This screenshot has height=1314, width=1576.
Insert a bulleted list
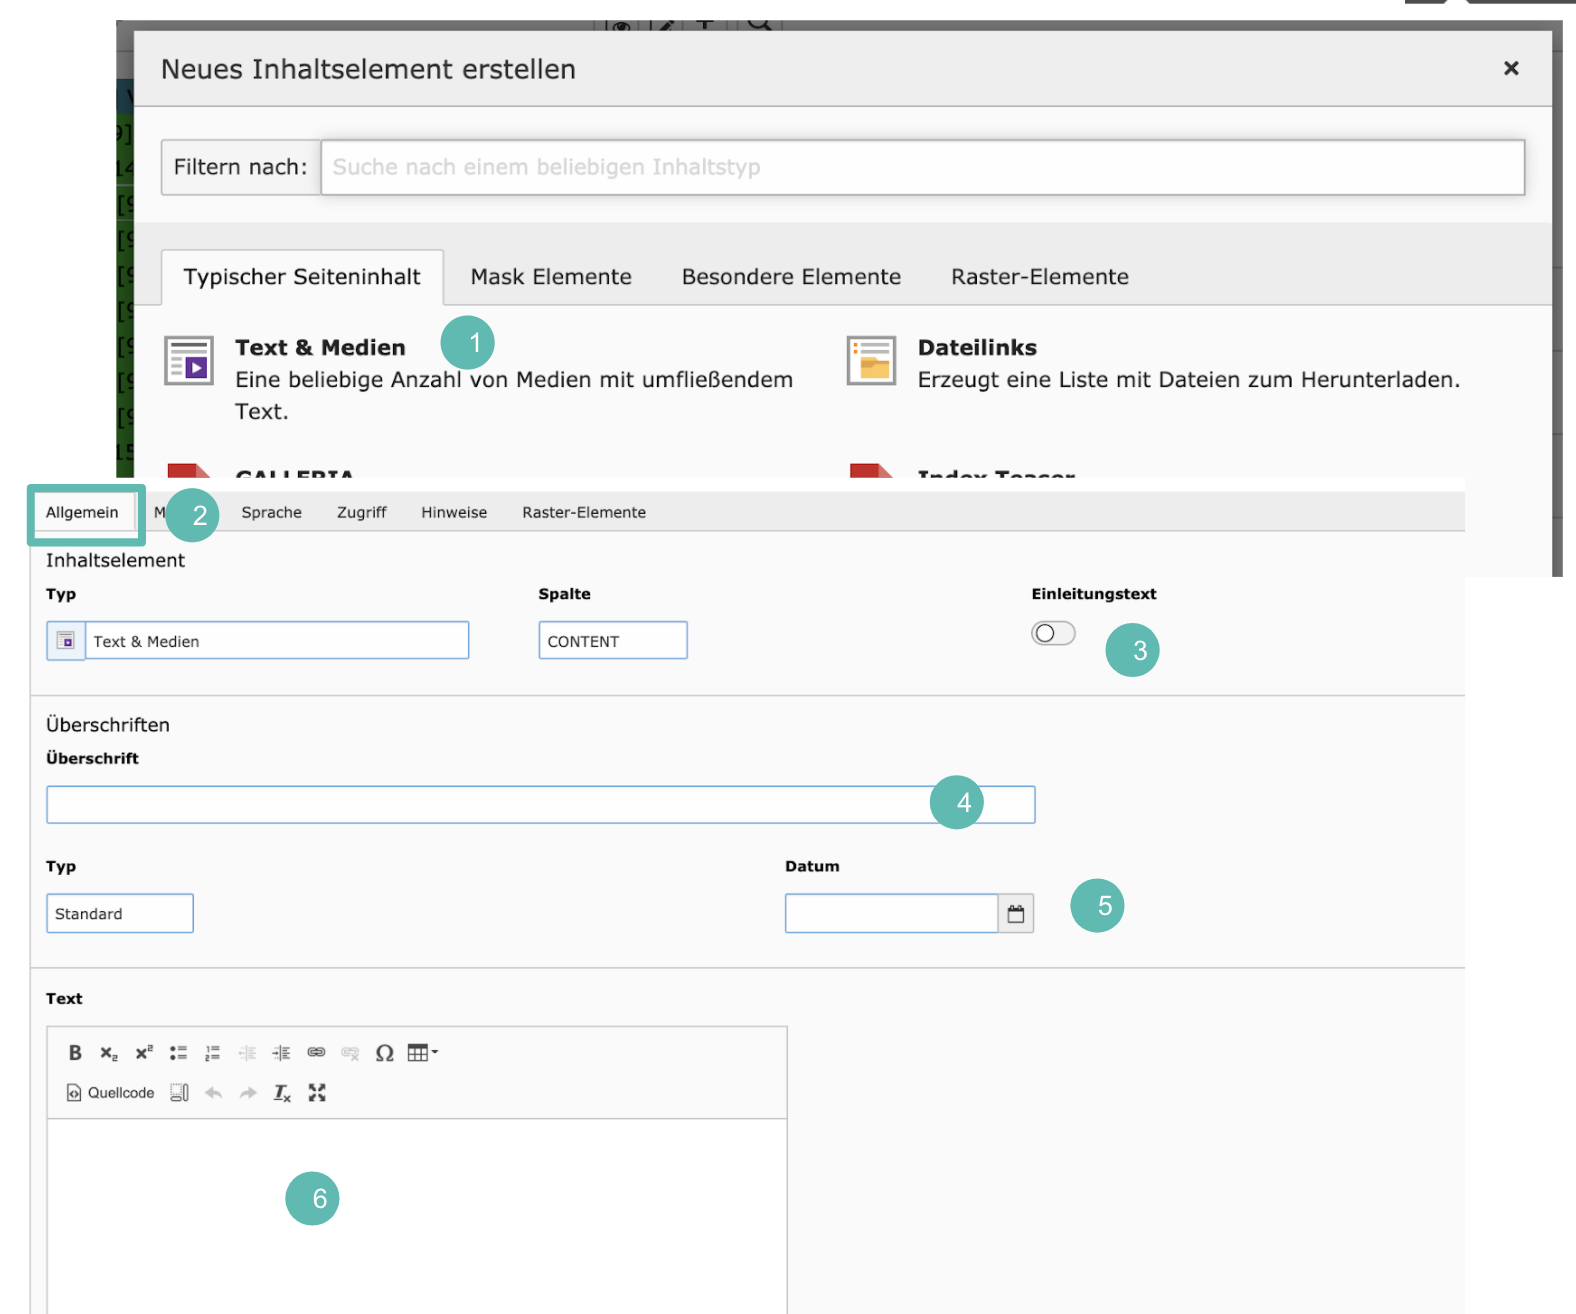pyautogui.click(x=178, y=1053)
